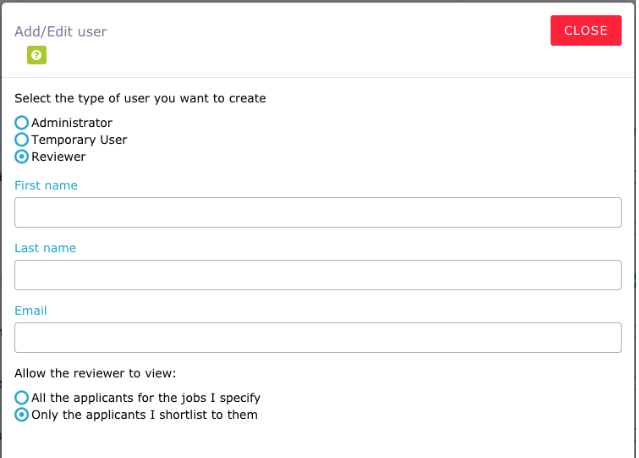Click the Email field label
This screenshot has height=458, width=639.
tap(31, 310)
